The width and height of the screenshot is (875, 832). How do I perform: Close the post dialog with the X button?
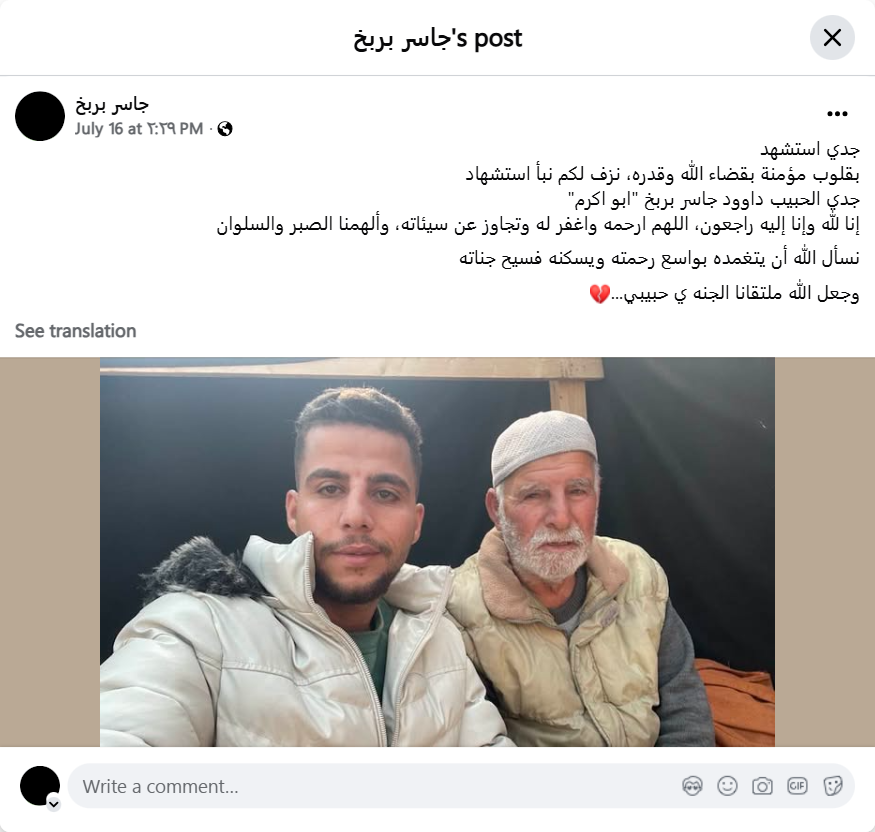832,38
